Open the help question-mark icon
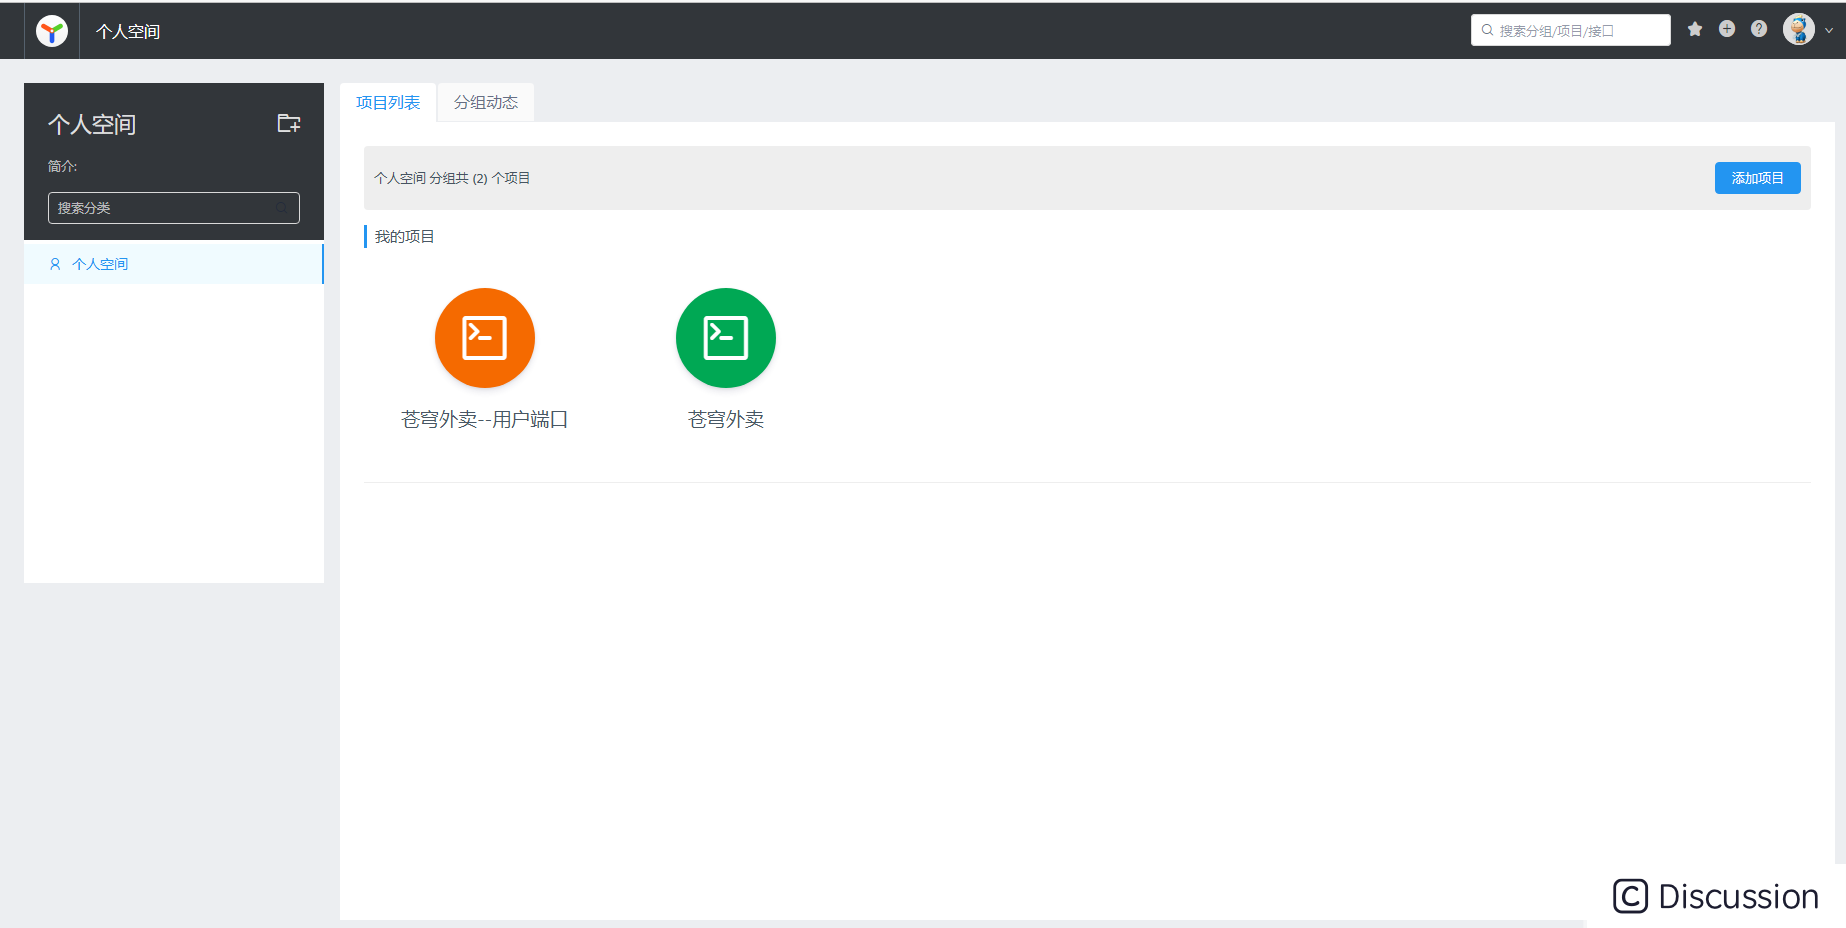 click(1759, 29)
